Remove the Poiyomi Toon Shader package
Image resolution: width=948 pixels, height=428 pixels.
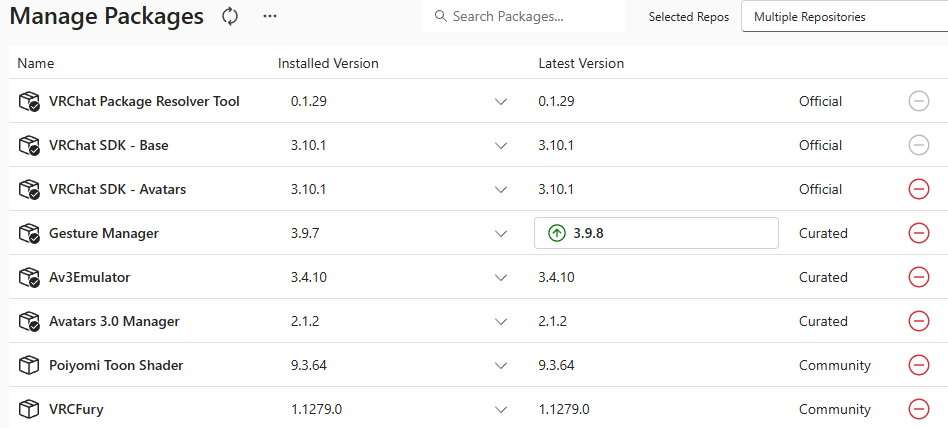918,365
